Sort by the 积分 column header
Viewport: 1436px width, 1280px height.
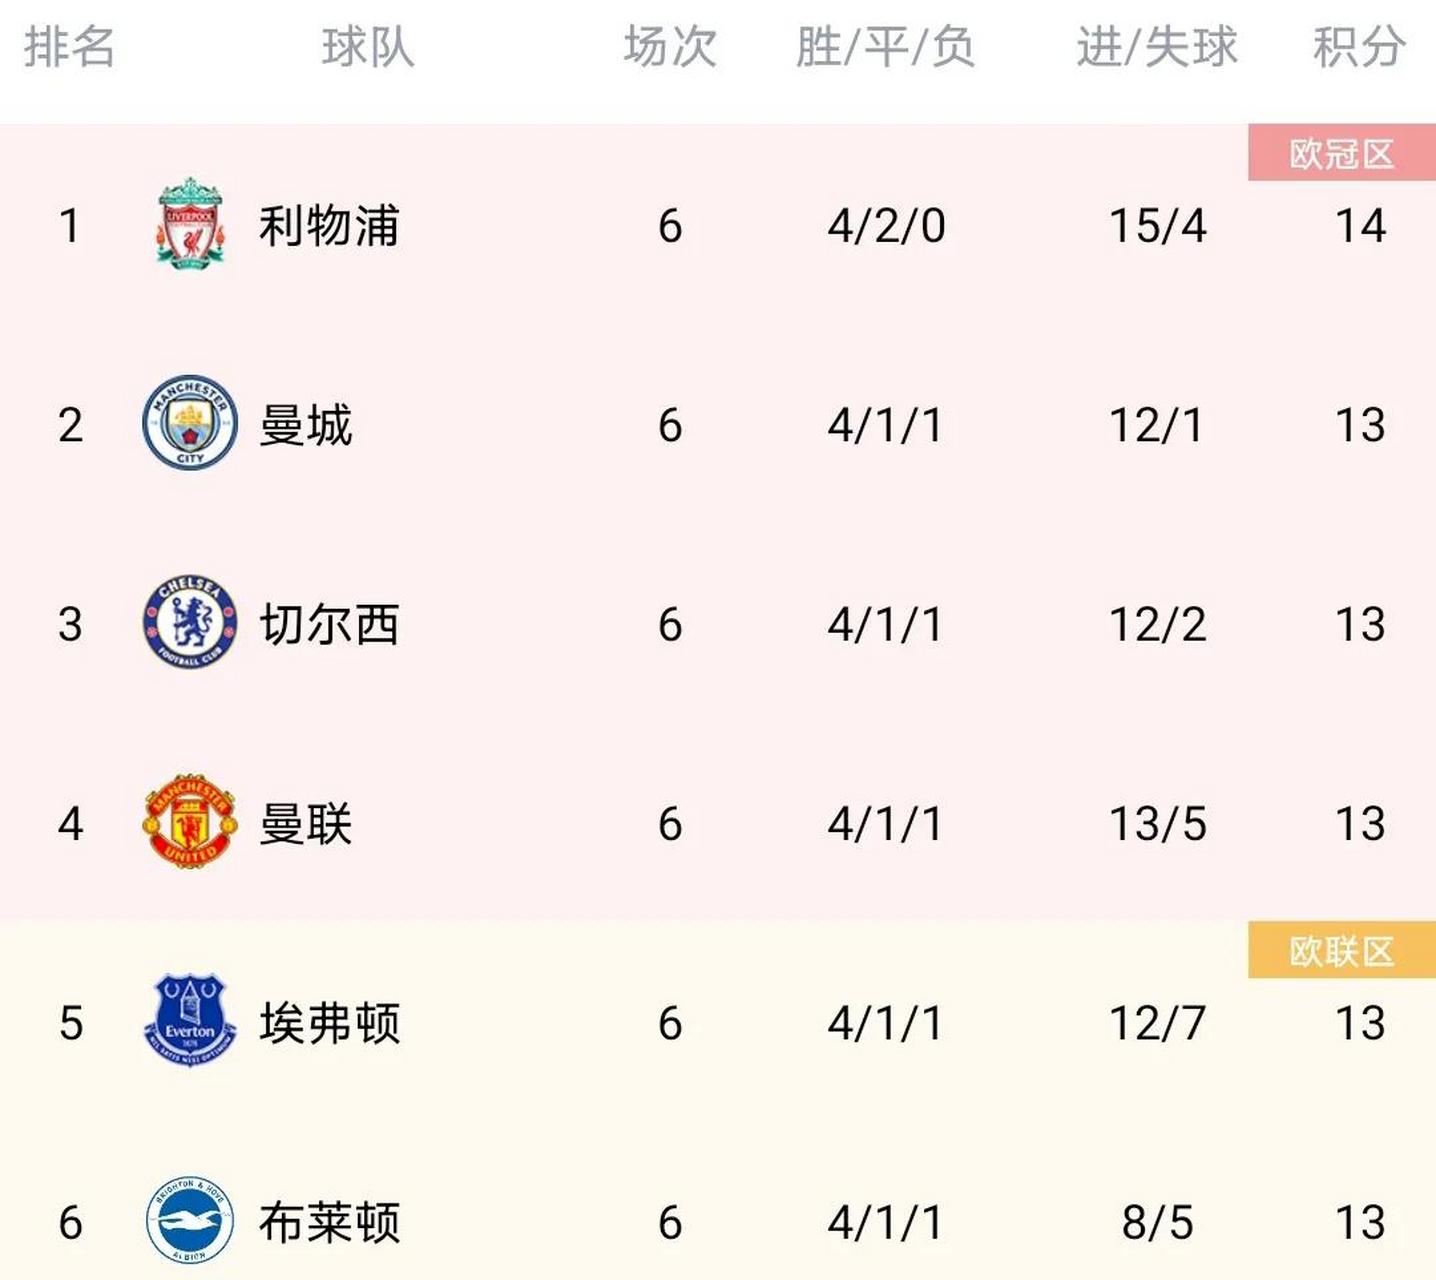(1360, 47)
